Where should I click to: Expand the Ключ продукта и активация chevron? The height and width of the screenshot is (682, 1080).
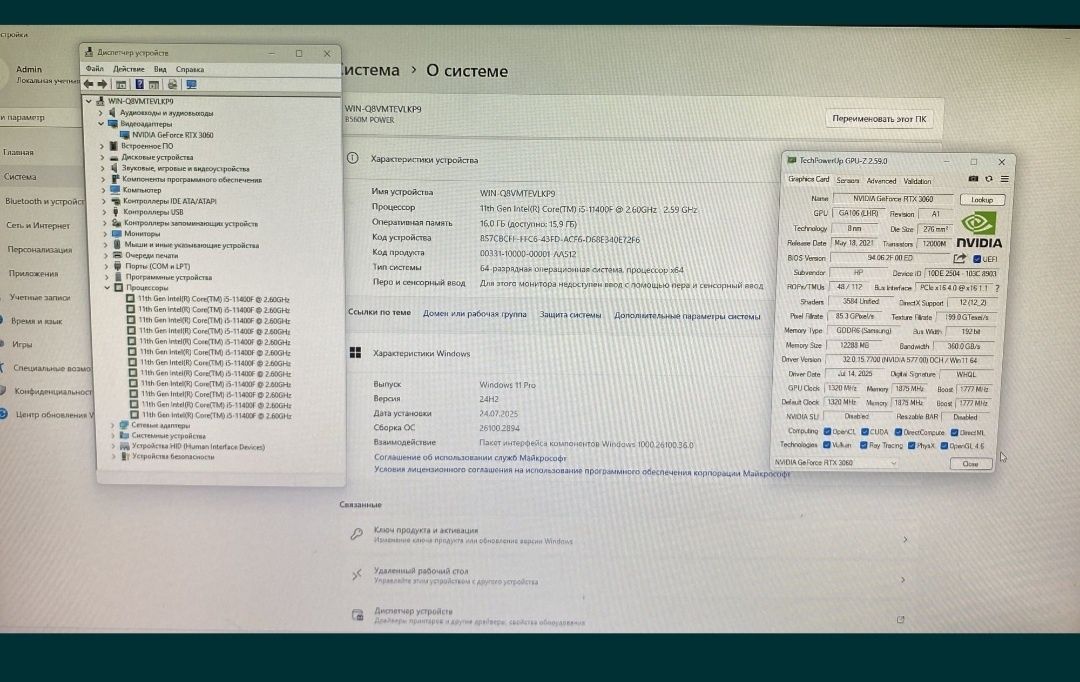coord(905,539)
